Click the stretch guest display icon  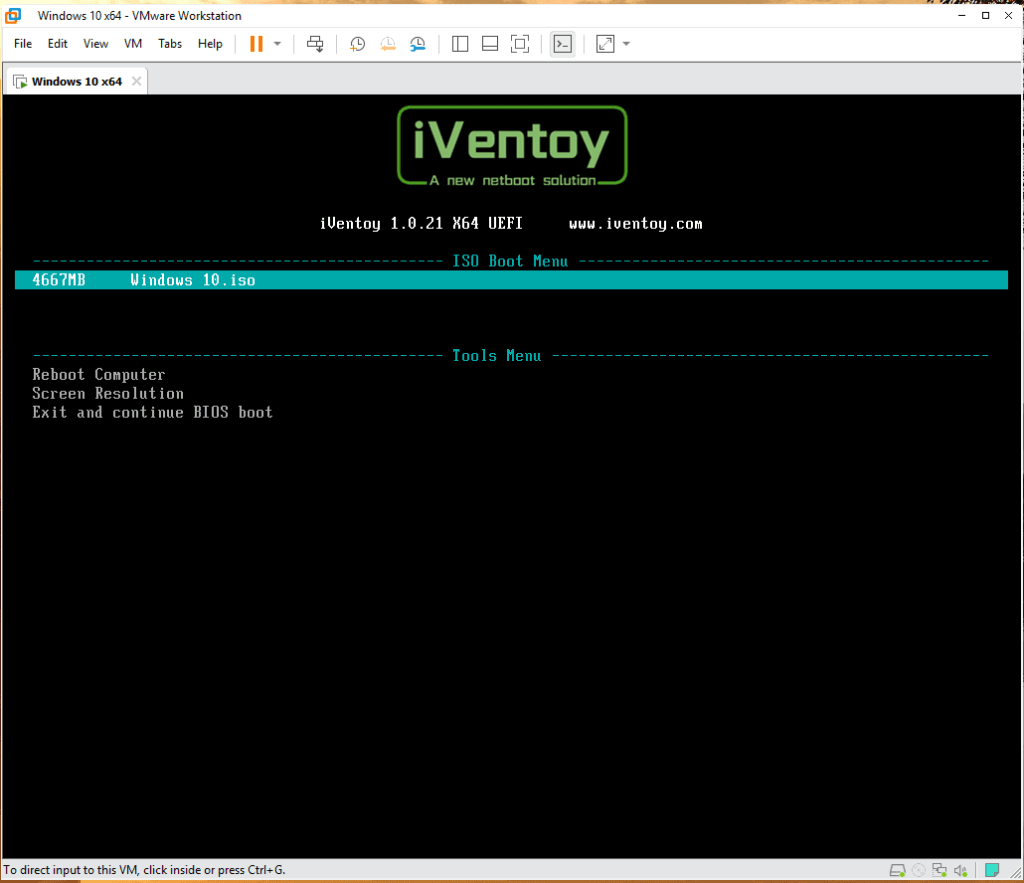click(x=605, y=44)
